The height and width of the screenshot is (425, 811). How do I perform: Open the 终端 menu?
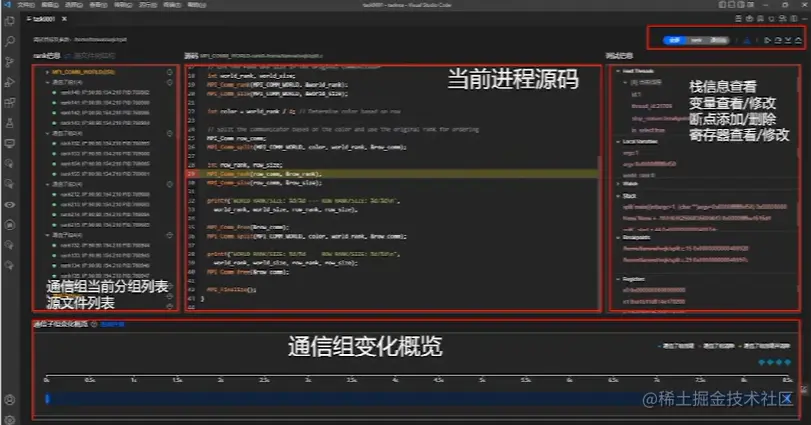[172, 5]
